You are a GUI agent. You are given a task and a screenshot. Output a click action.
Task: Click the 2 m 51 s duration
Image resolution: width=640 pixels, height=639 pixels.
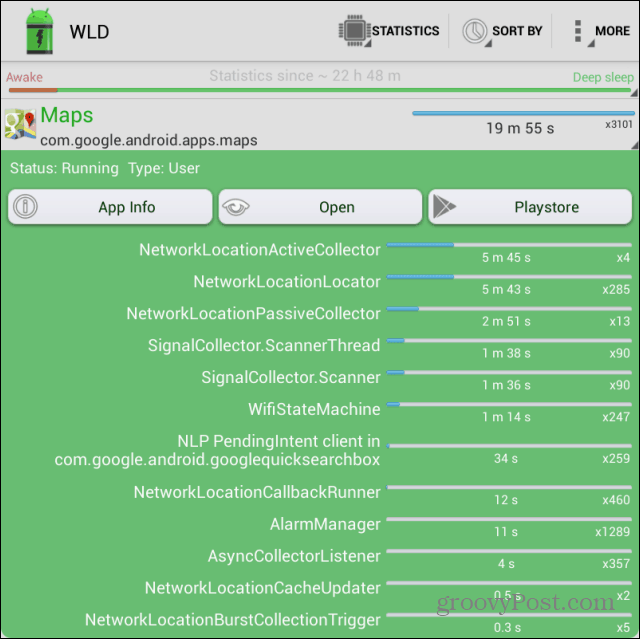(506, 321)
